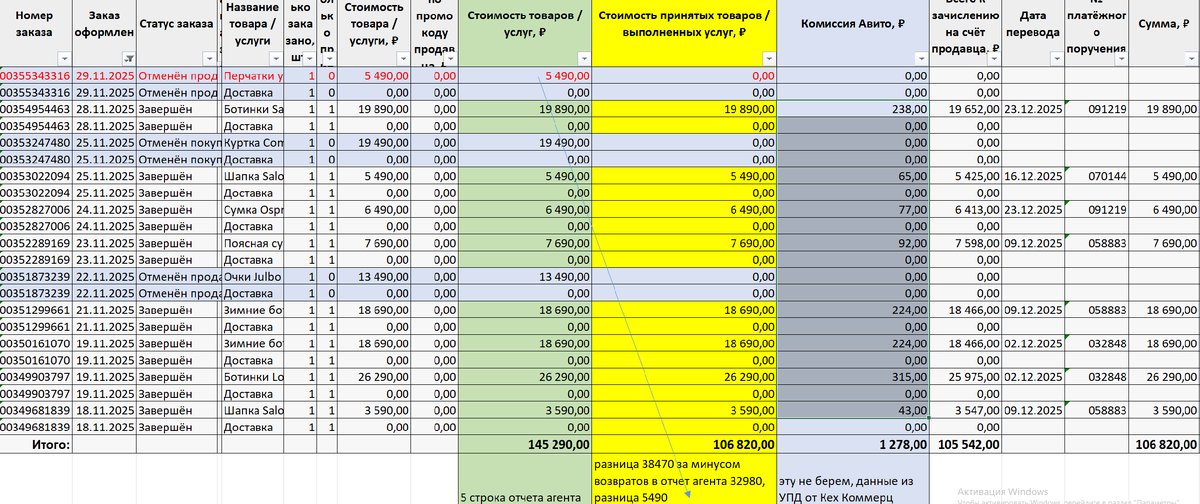Select the red Перчатки product name cell
Image resolution: width=1200 pixels, height=504 pixels.
(x=254, y=75)
